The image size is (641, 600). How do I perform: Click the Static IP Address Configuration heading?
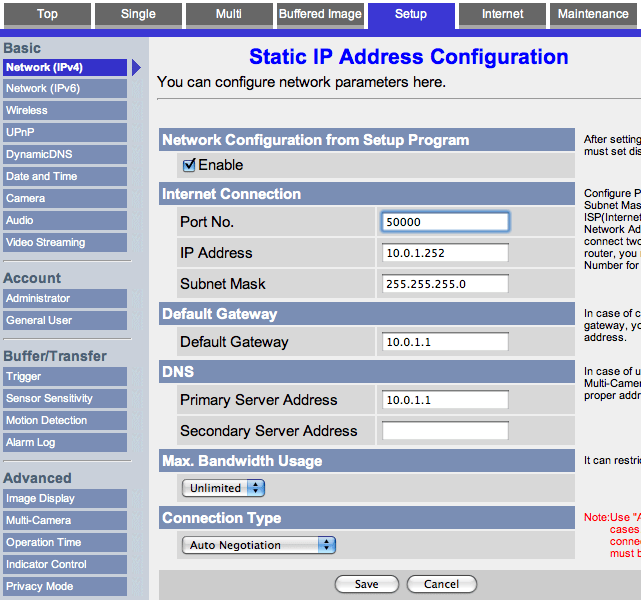409,56
